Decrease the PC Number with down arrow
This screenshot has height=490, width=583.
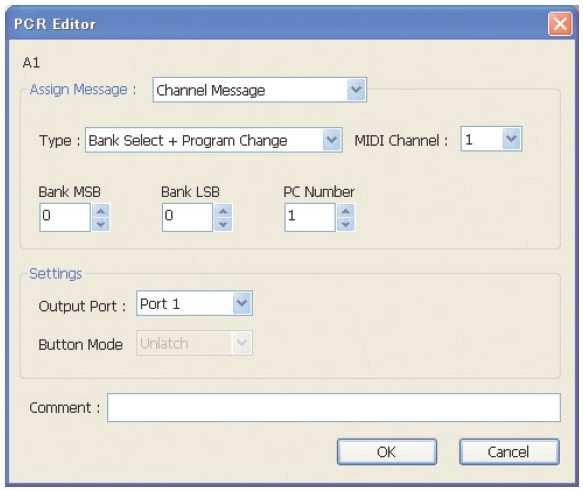[x=346, y=224]
